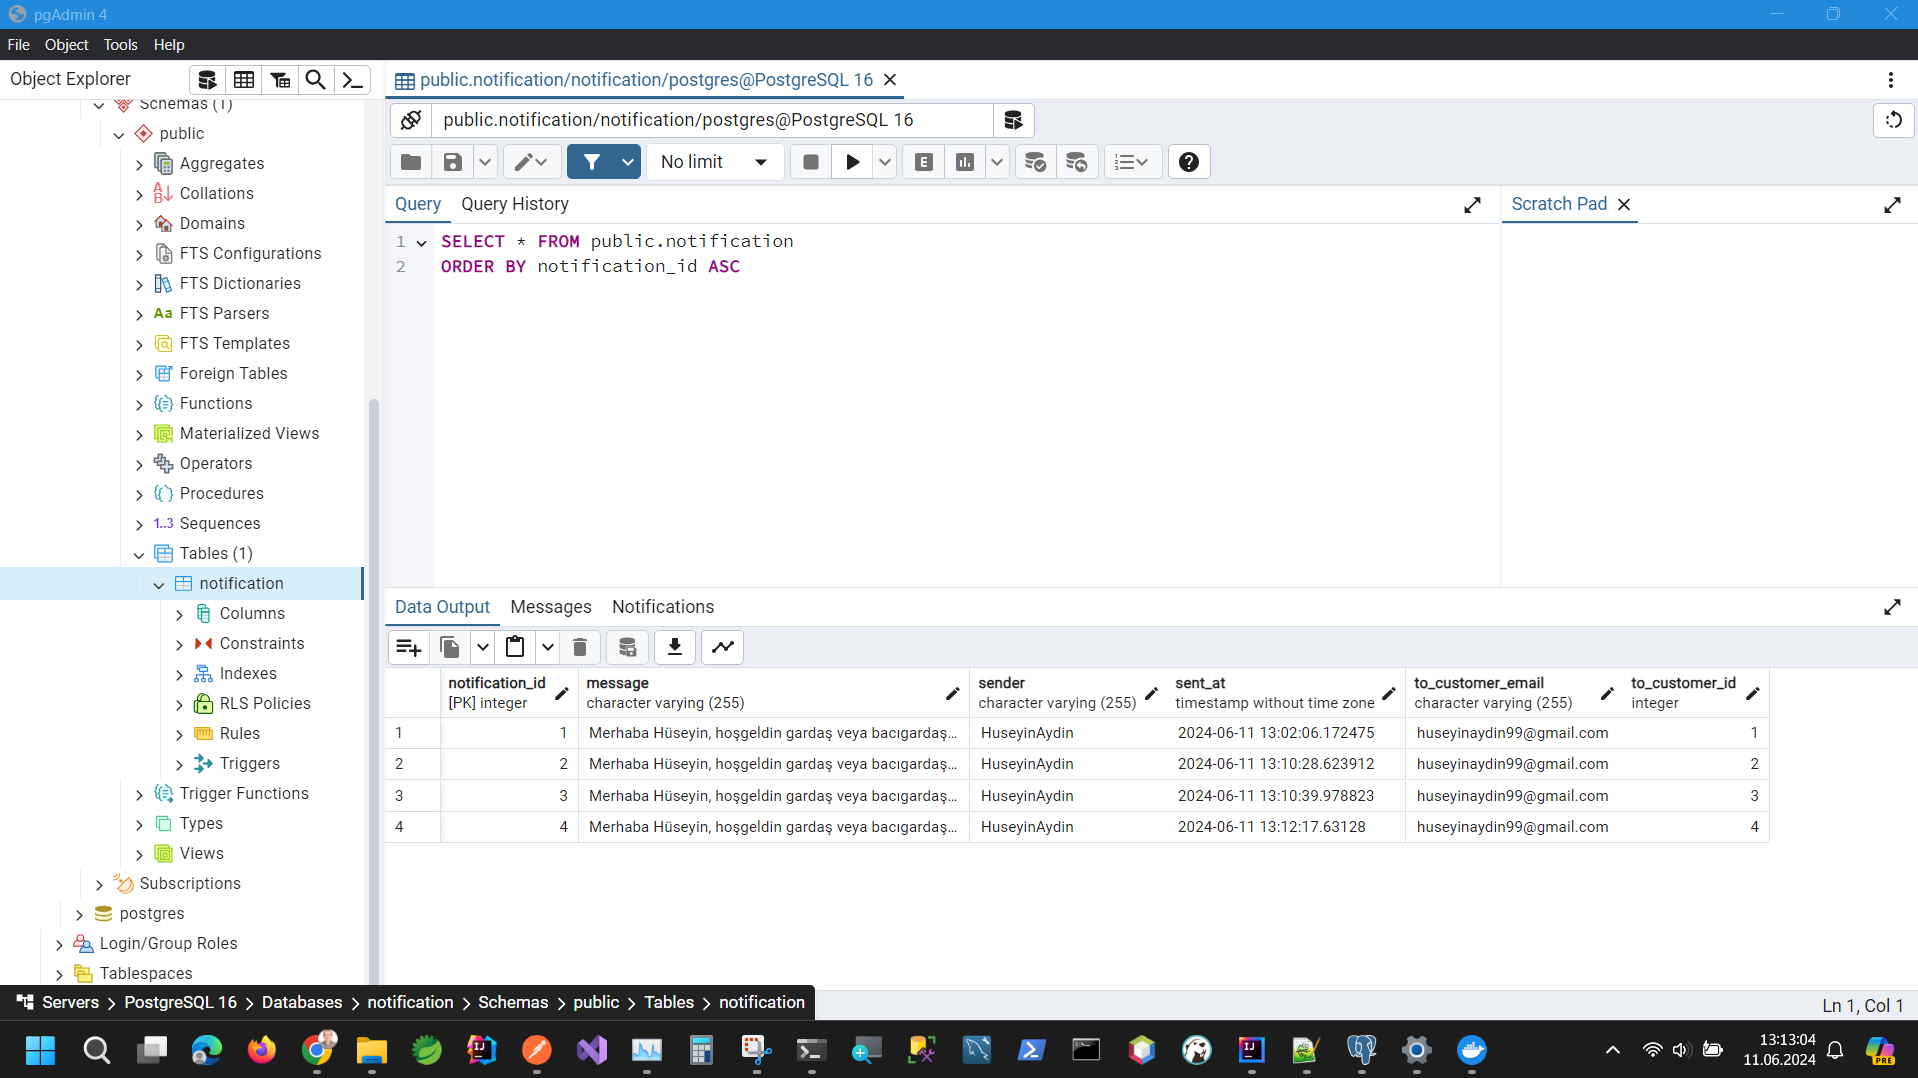Select the Triggers tree item
The width and height of the screenshot is (1918, 1078).
250,764
